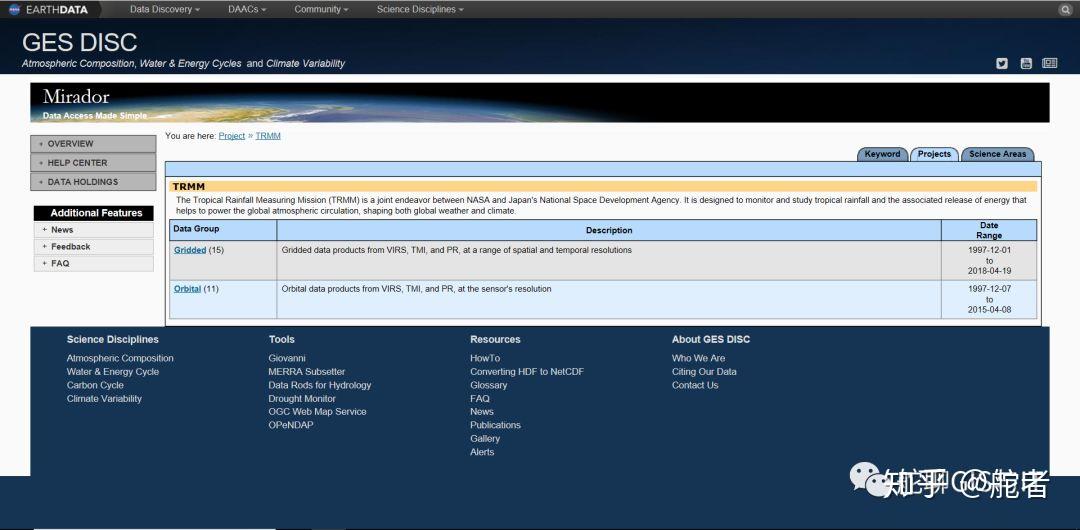The width and height of the screenshot is (1080, 530).
Task: Expand the News item under Additional Features
Action: click(93, 230)
